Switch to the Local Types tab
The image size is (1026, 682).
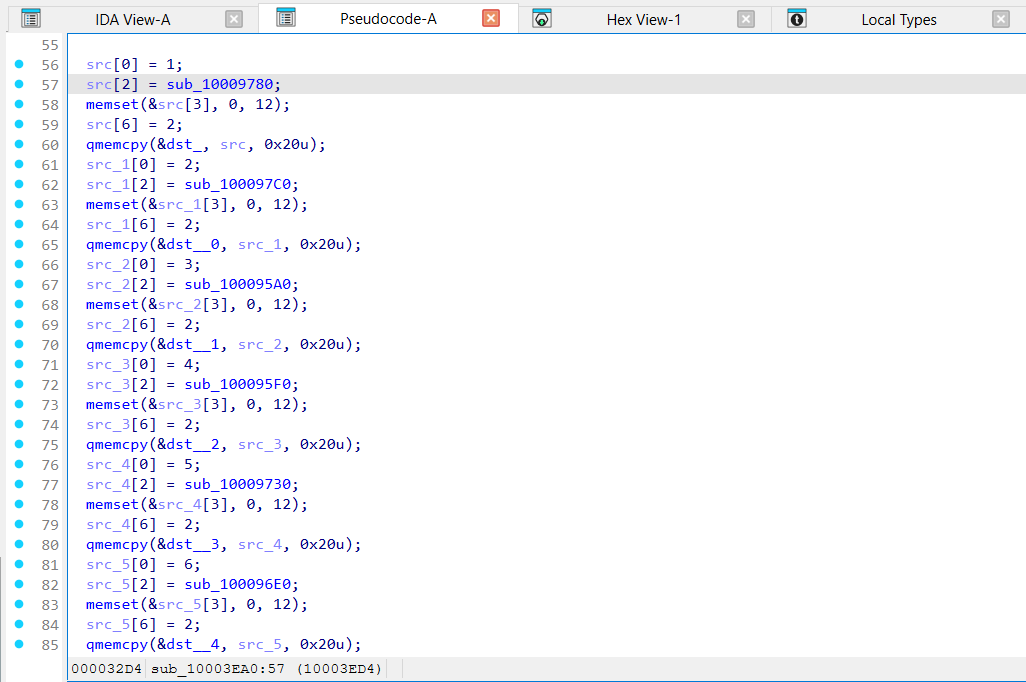(898, 20)
